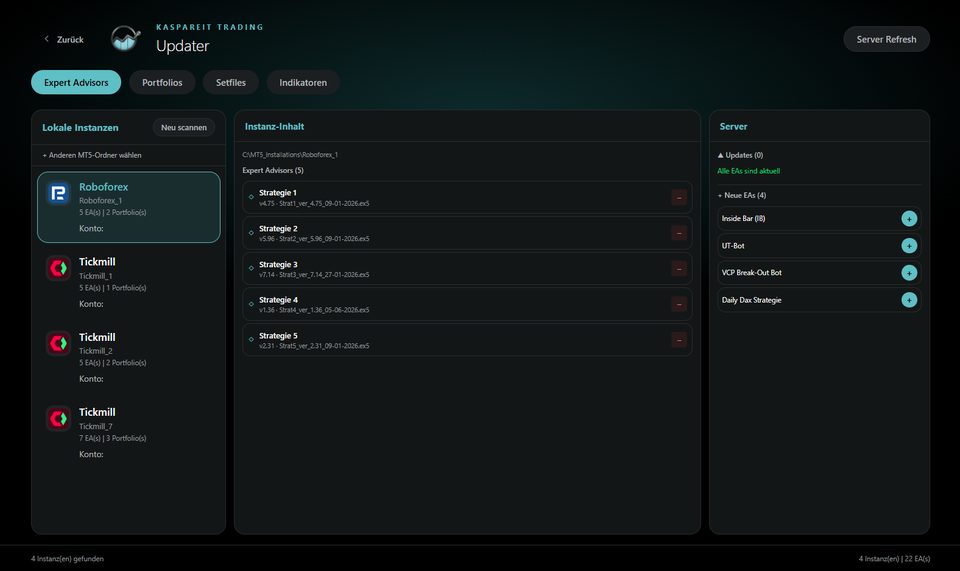
Task: Click the Roboforex broker logo icon
Action: (58, 193)
